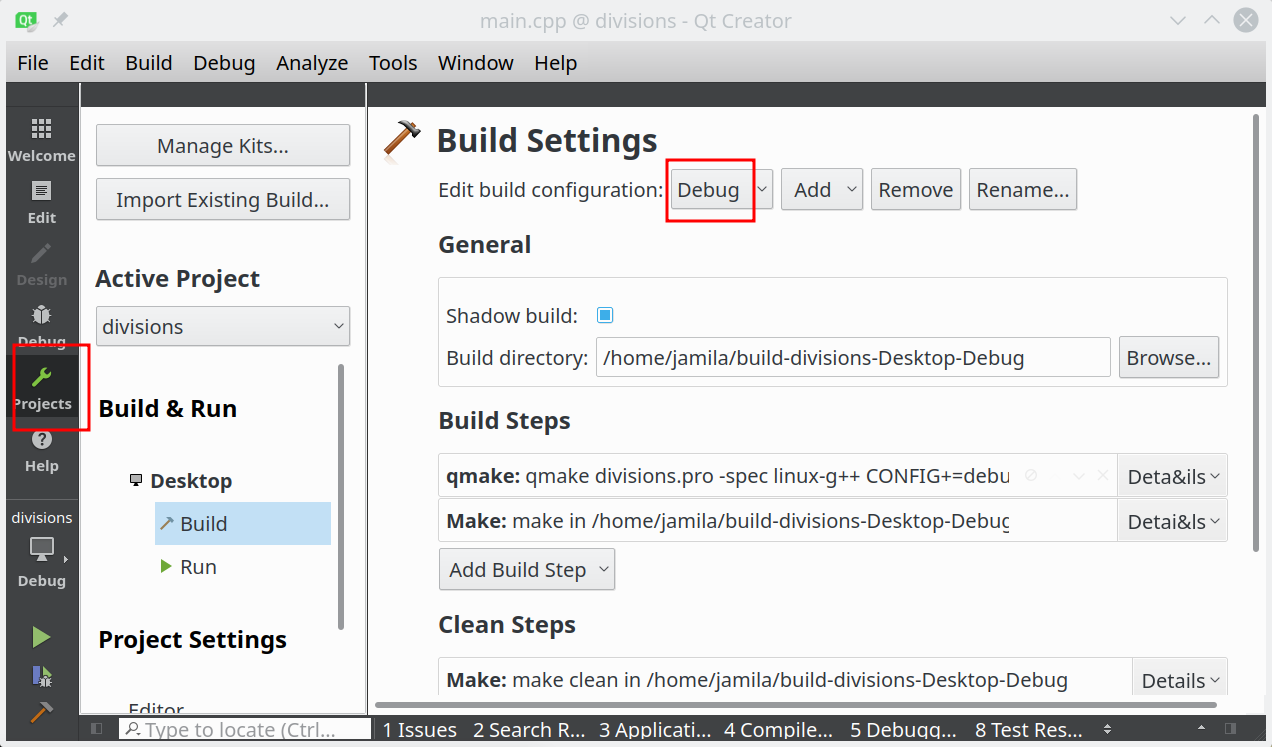Open the Edit menu
This screenshot has width=1272, height=747.
tap(87, 63)
